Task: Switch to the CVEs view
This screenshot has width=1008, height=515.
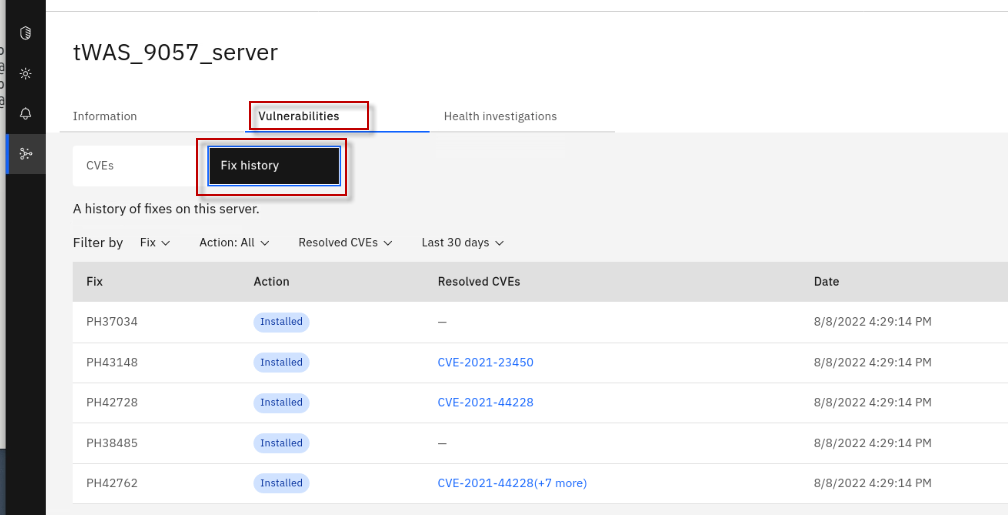Action: (x=100, y=165)
